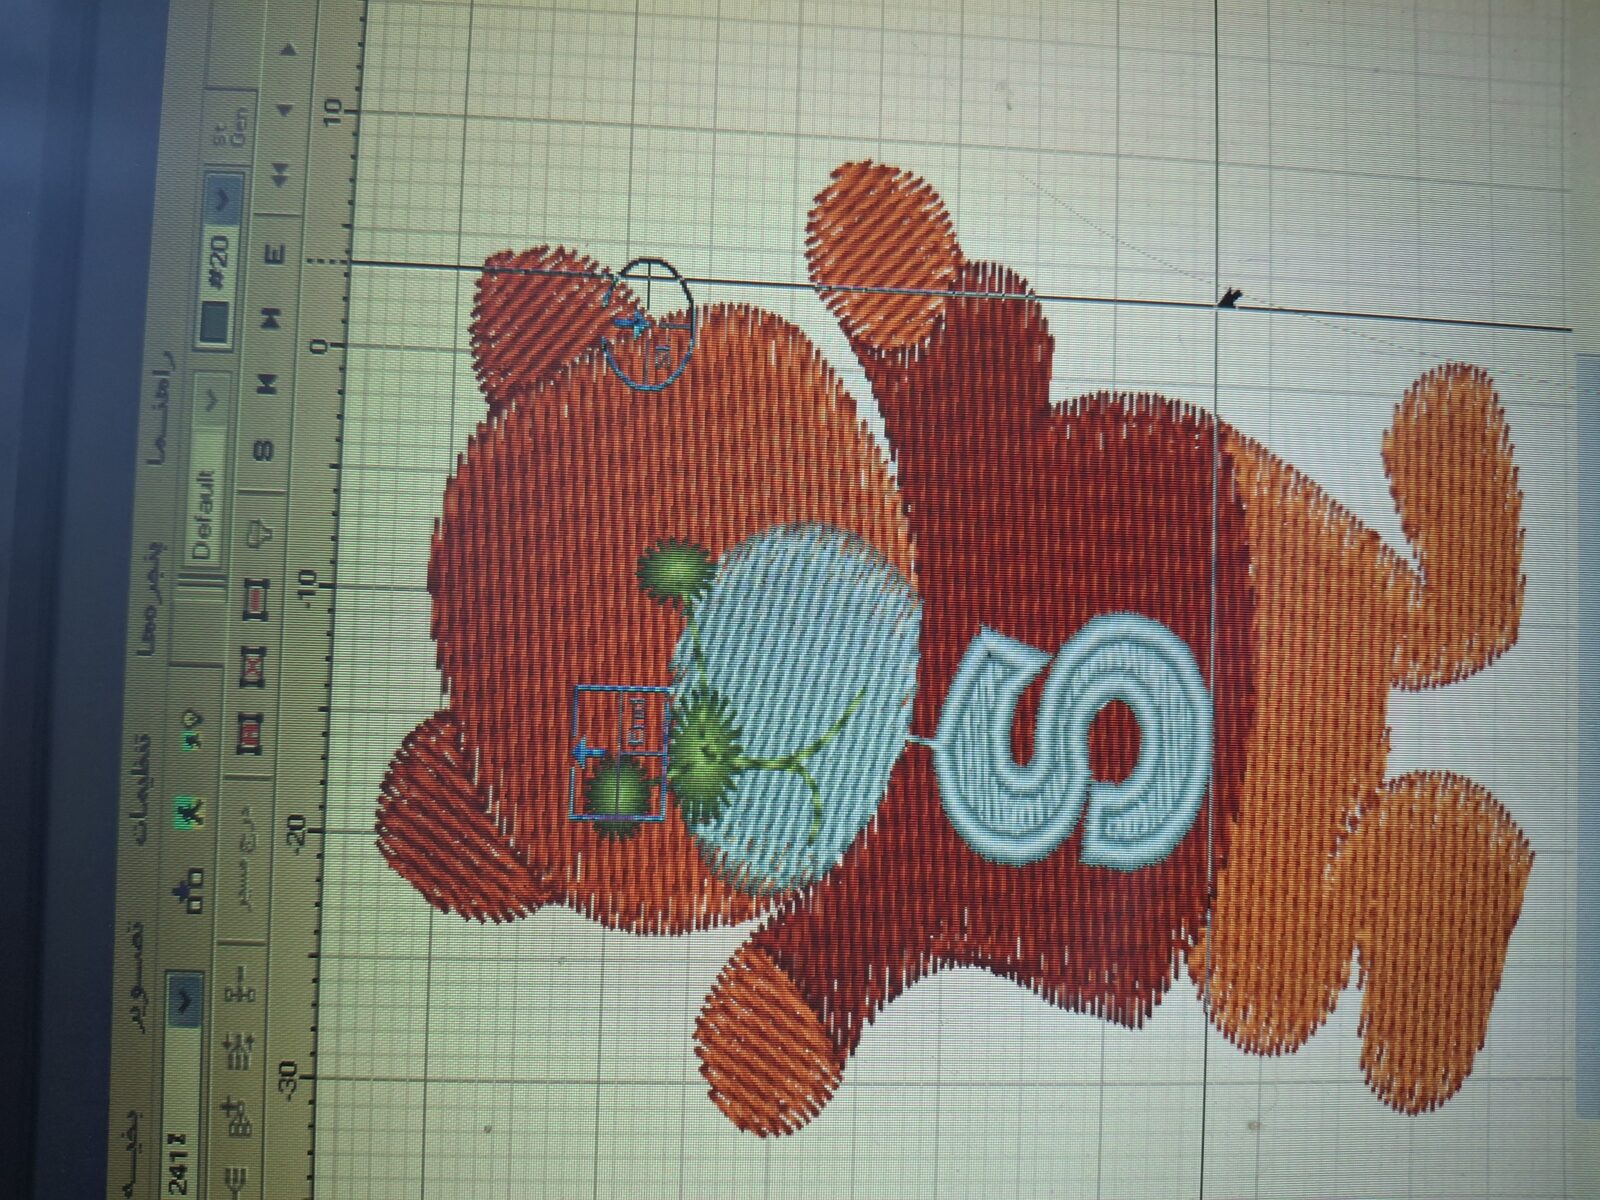Click the 0 mark on the ruler
Screen dimensions: 1600x1200
[320, 346]
